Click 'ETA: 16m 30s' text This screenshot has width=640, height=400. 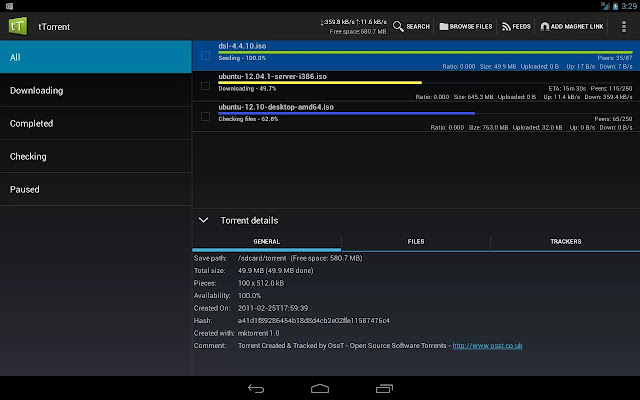point(567,89)
